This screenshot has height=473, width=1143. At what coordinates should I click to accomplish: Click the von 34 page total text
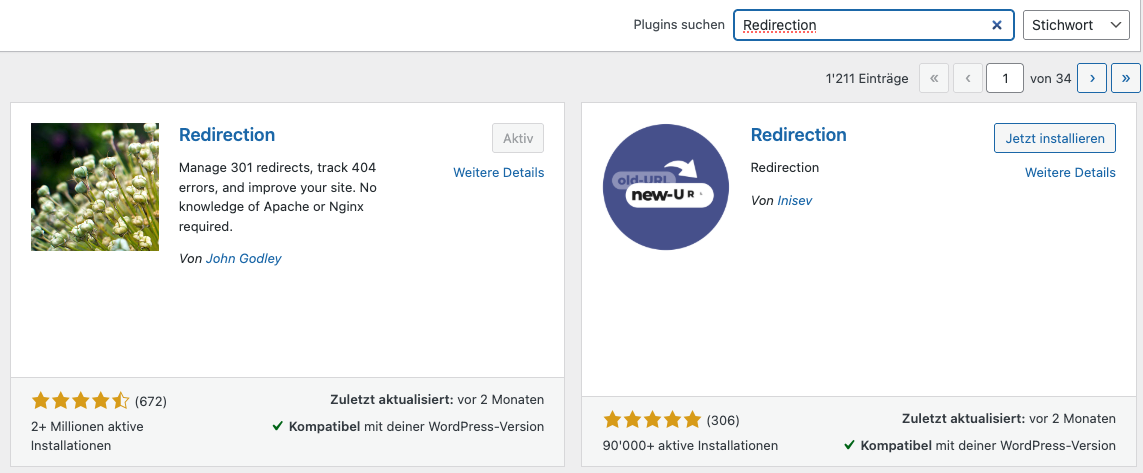[1050, 79]
